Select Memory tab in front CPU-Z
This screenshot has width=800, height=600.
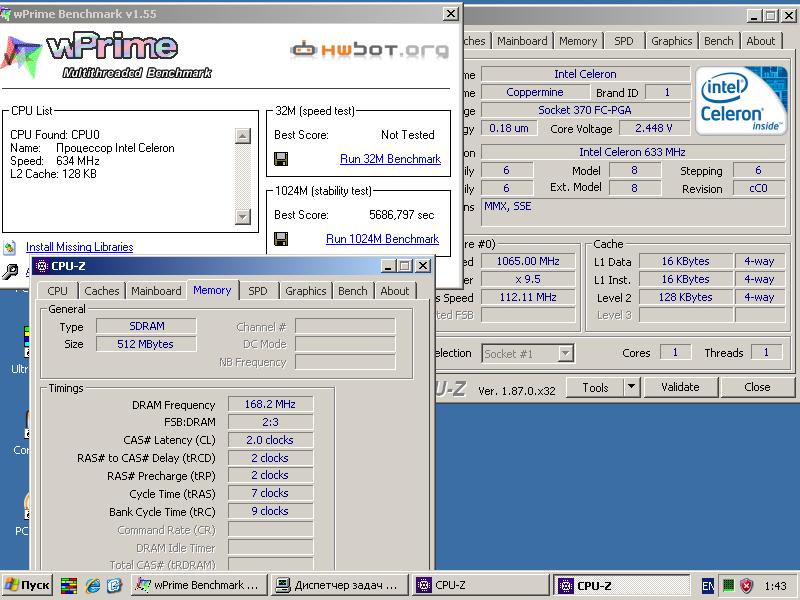212,290
